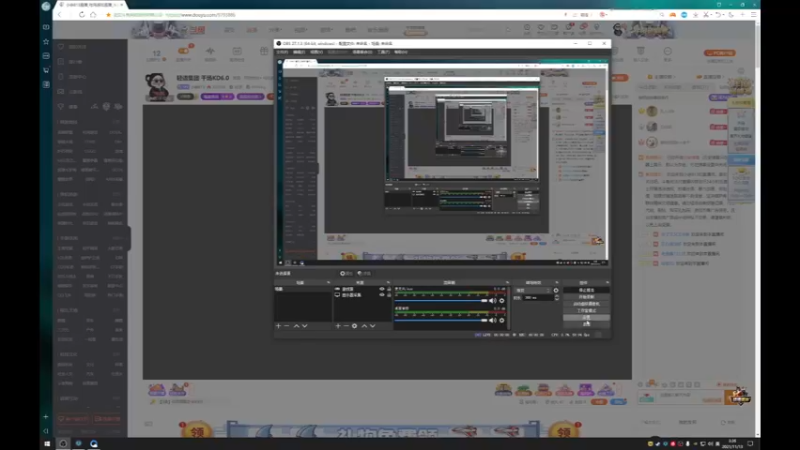This screenshot has height=450, width=800.
Task: Move the scene down with the Scenes down arrow
Action: click(x=305, y=326)
